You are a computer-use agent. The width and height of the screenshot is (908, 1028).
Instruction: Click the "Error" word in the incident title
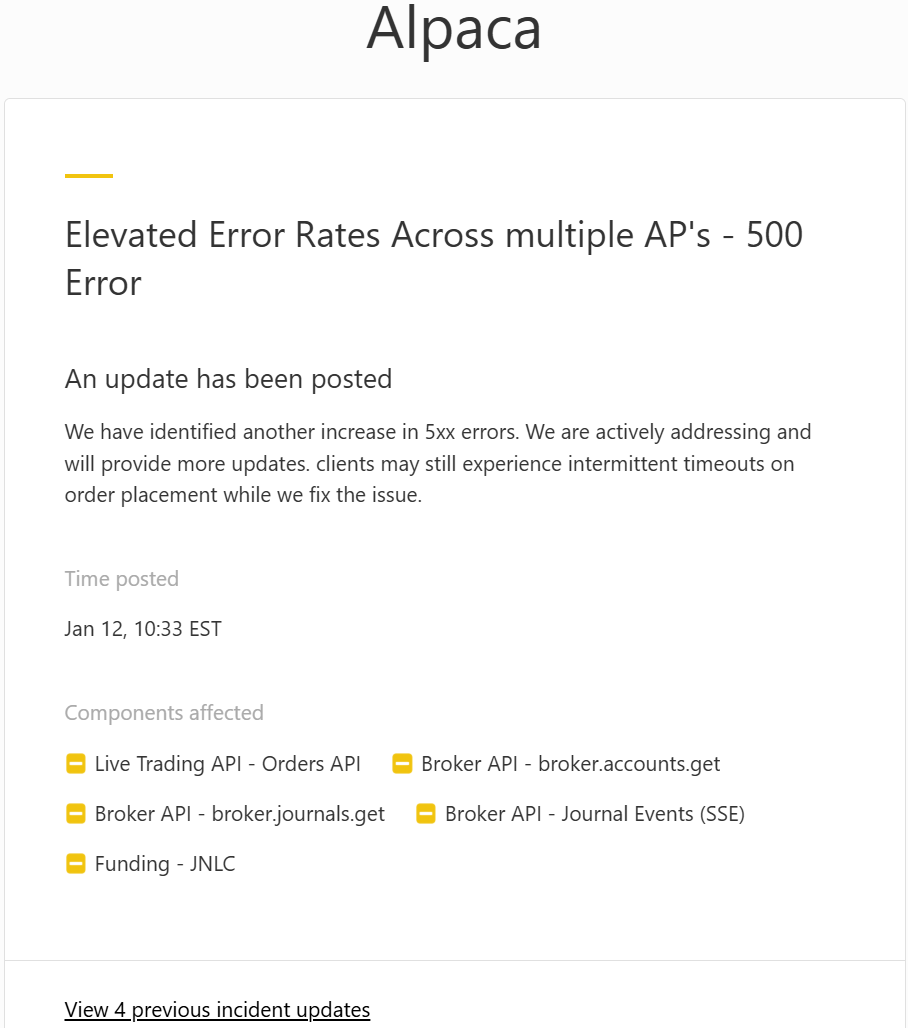[x=103, y=283]
